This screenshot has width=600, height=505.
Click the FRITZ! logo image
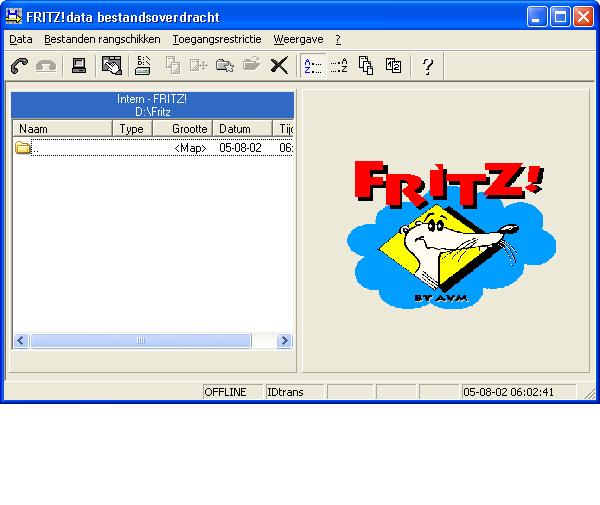(x=451, y=234)
